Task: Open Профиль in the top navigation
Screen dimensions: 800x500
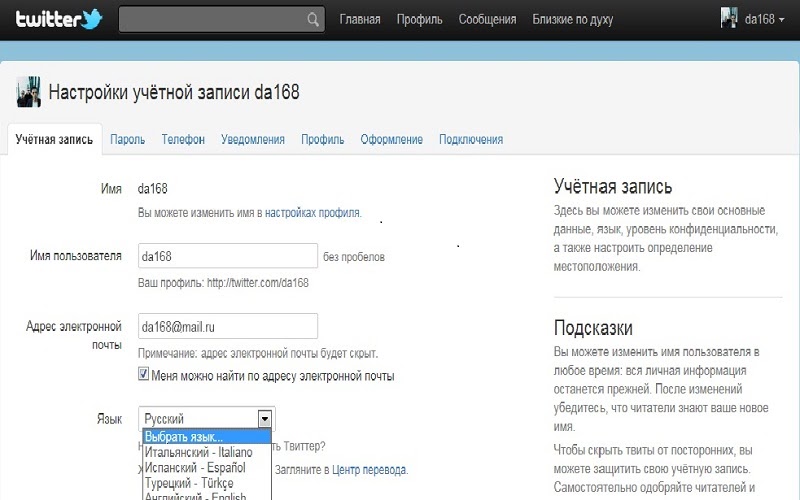Action: point(419,19)
